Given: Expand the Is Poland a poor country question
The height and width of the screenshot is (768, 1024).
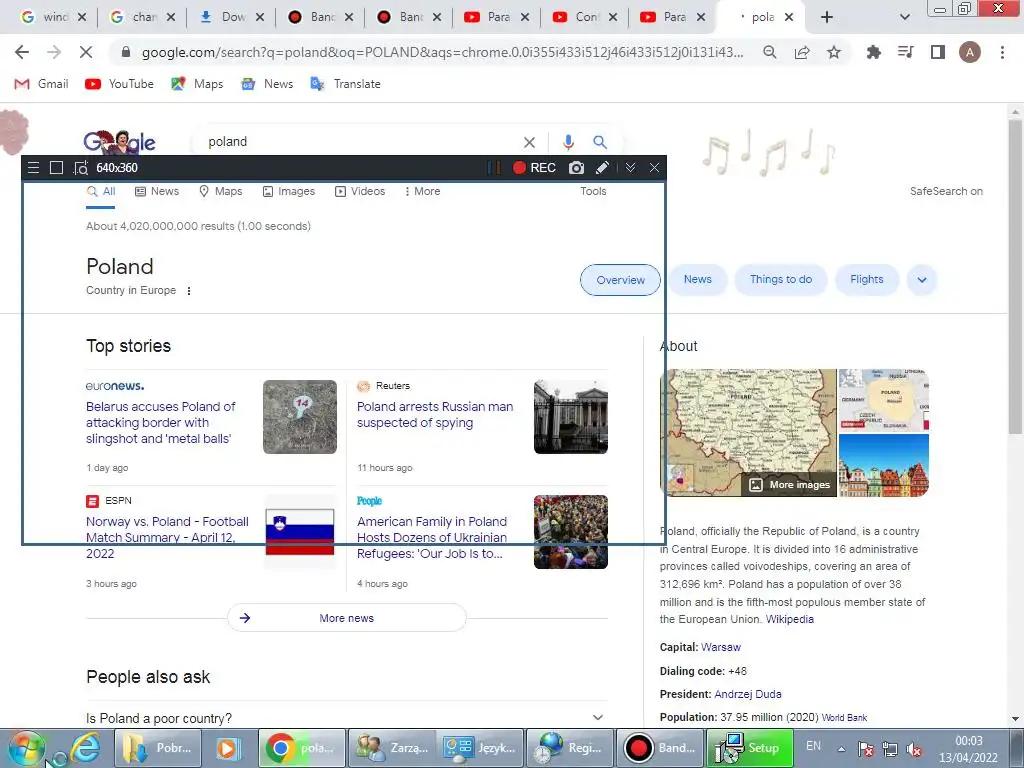Looking at the screenshot, I should 347,718.
